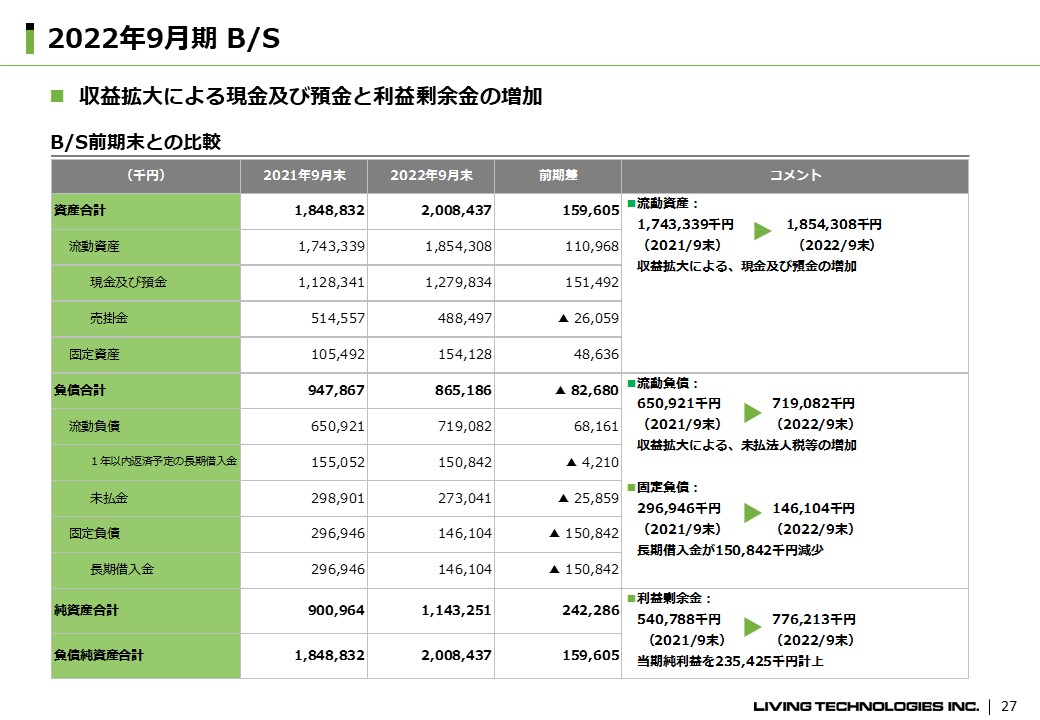The width and height of the screenshot is (1040, 720).
Task: Select the comment "当期純利益を235,425千円計上"
Action: click(730, 662)
